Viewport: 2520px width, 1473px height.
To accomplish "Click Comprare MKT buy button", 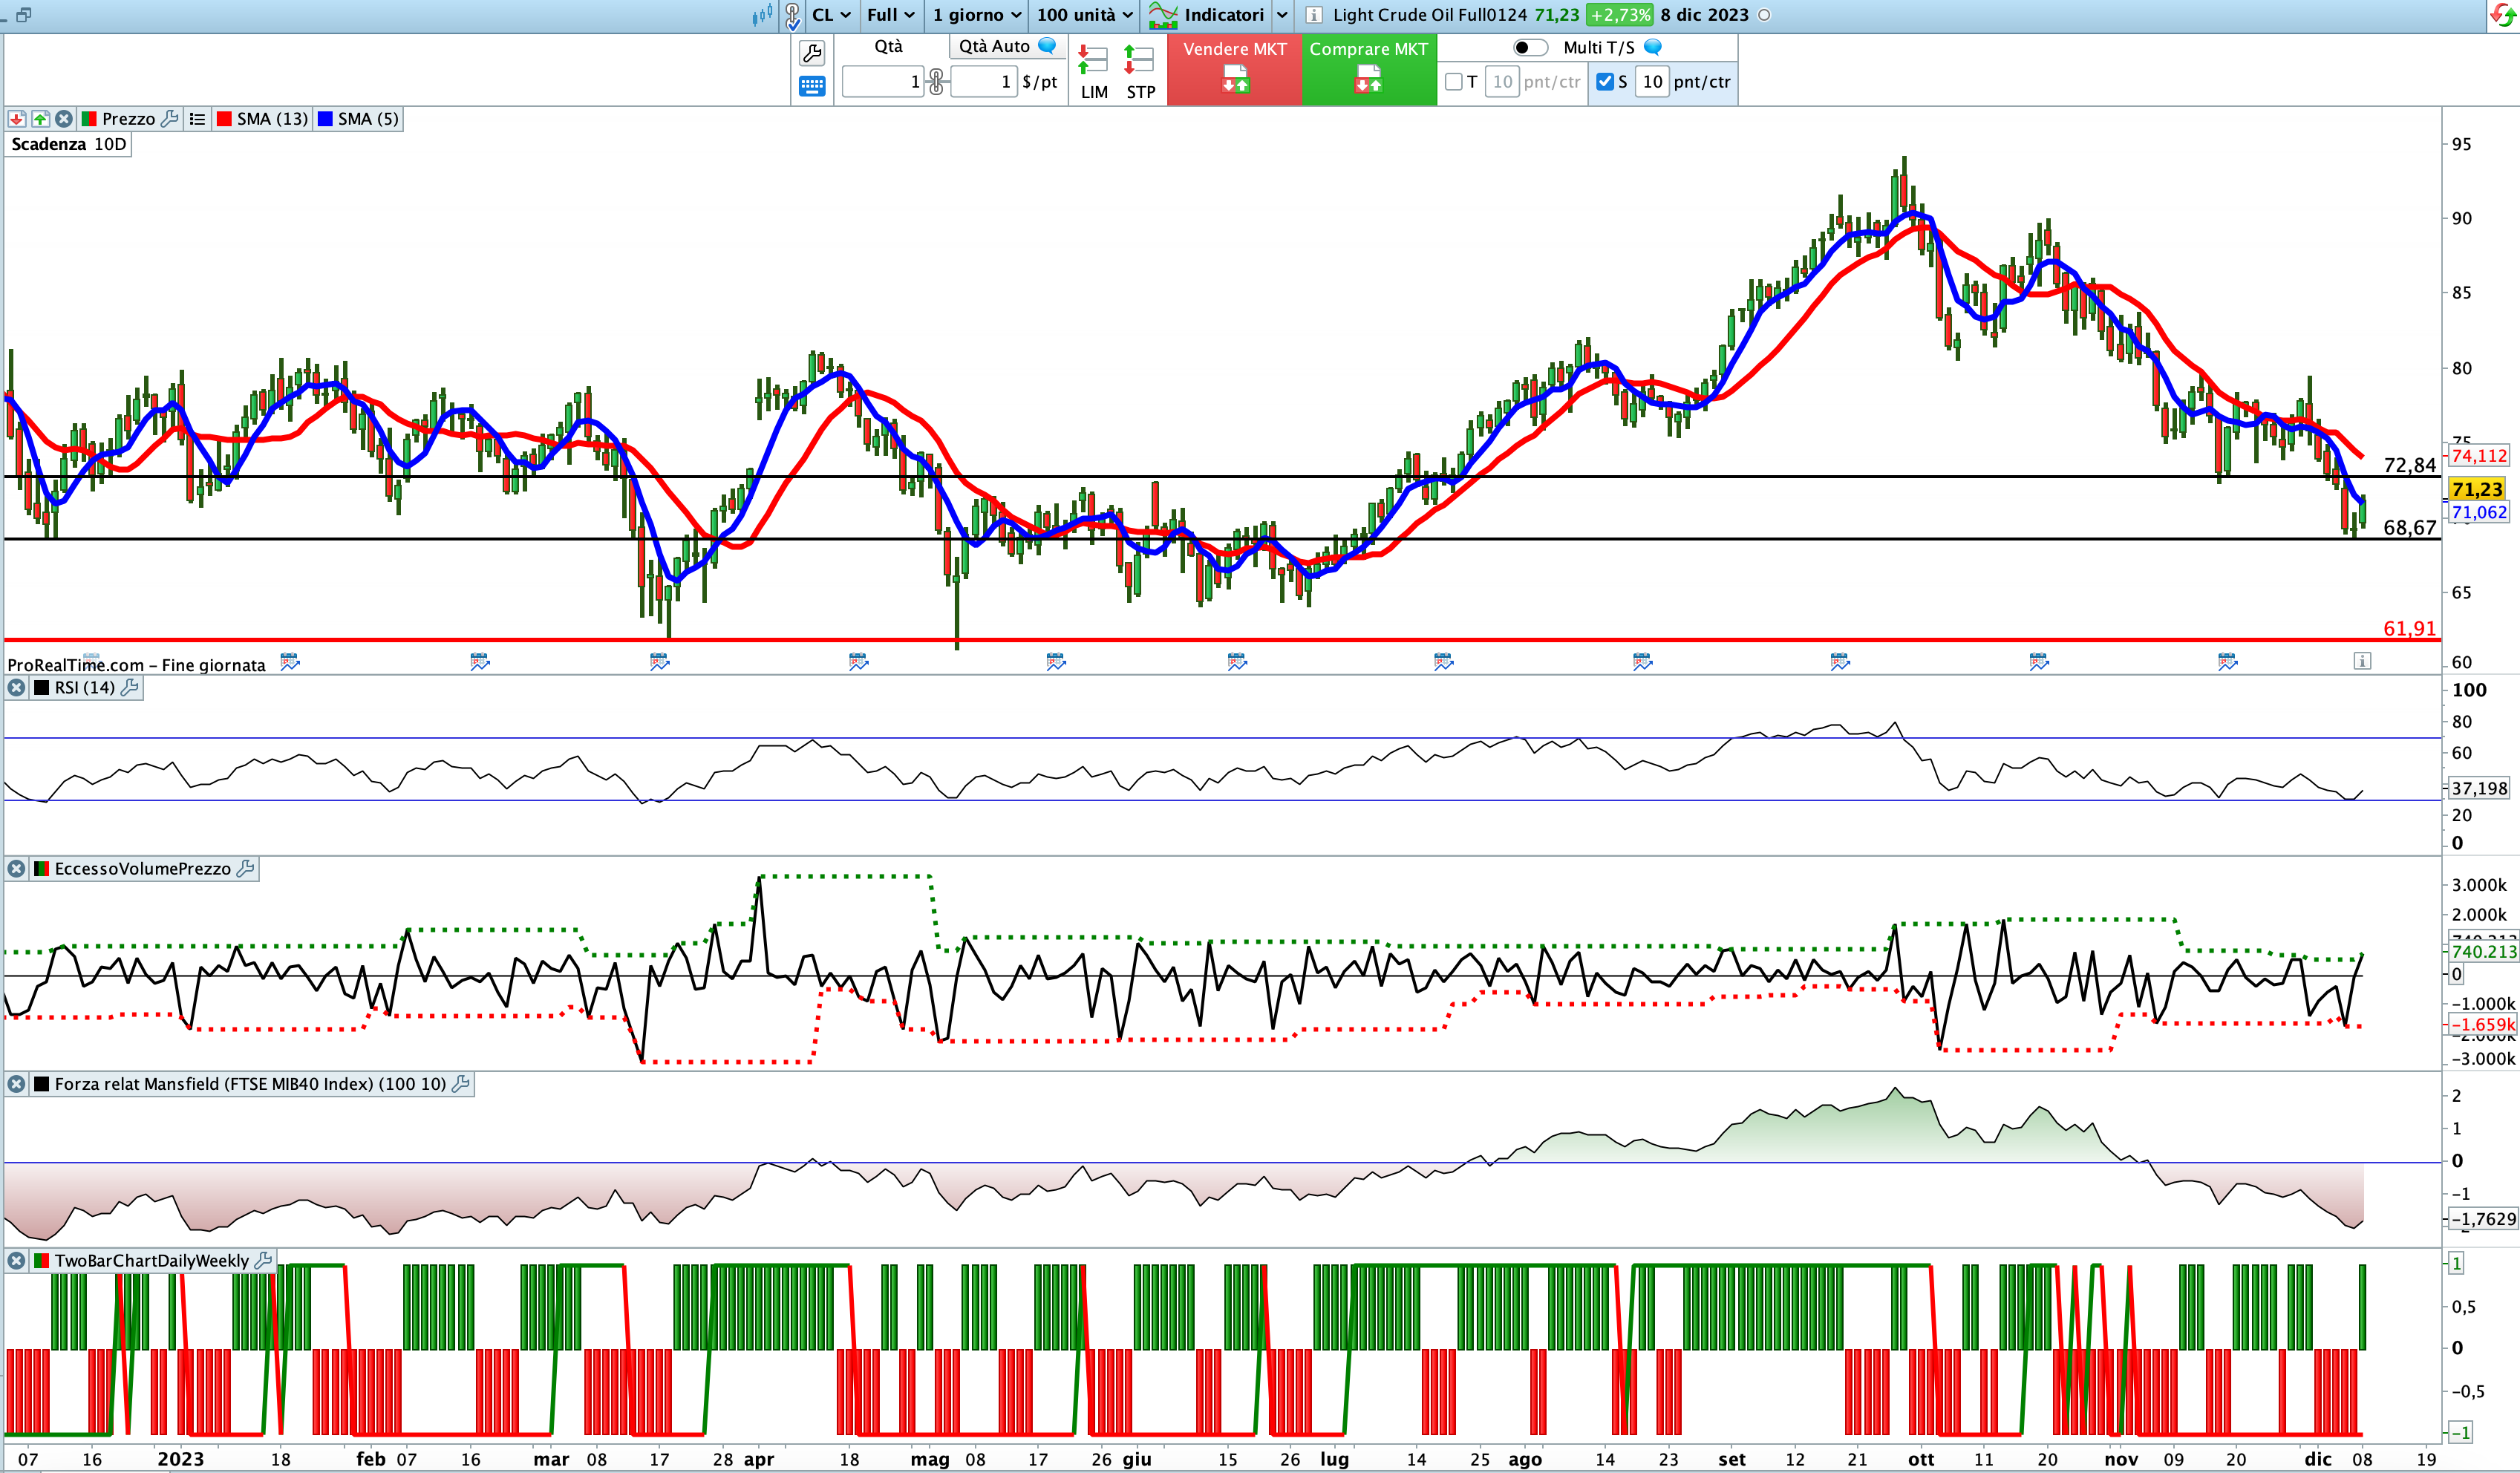I will click(x=1369, y=69).
